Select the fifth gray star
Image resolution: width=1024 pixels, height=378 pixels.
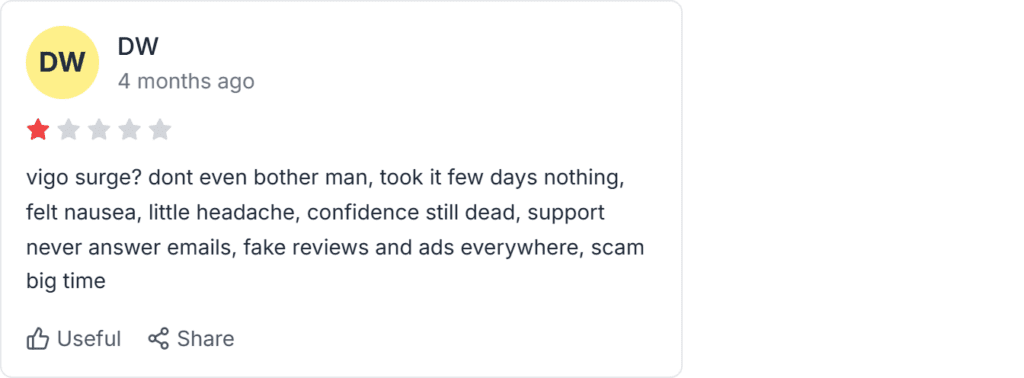click(x=160, y=130)
